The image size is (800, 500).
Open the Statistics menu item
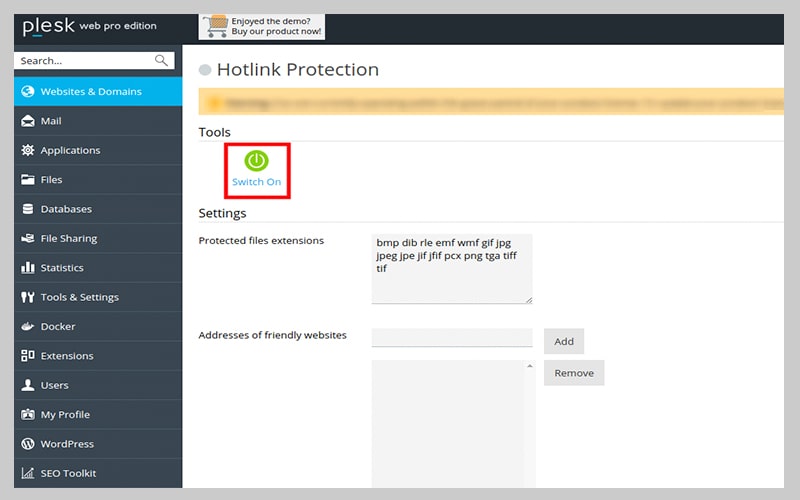click(x=62, y=268)
